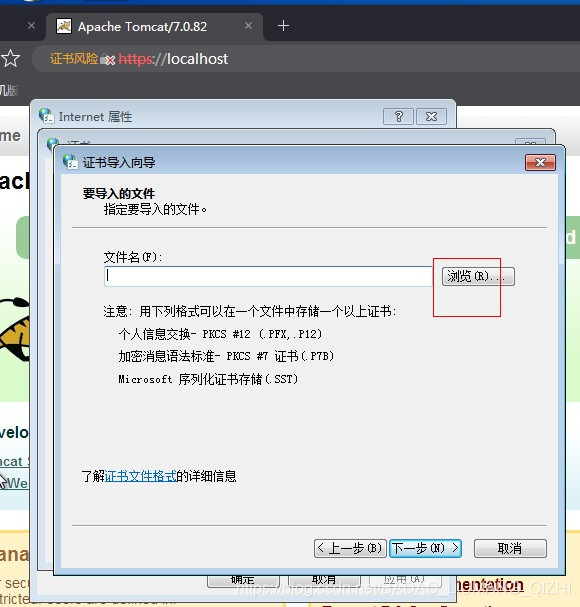Image resolution: width=580 pixels, height=607 pixels.
Task: Close the first browser tab on the left
Action: [32, 26]
